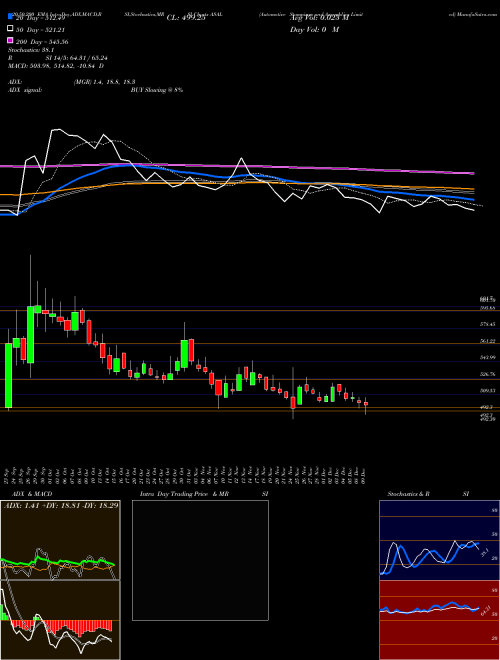Viewport: 500px width, 660px height.
Task: Click the 561.22 price axis label
Action: (487, 341)
